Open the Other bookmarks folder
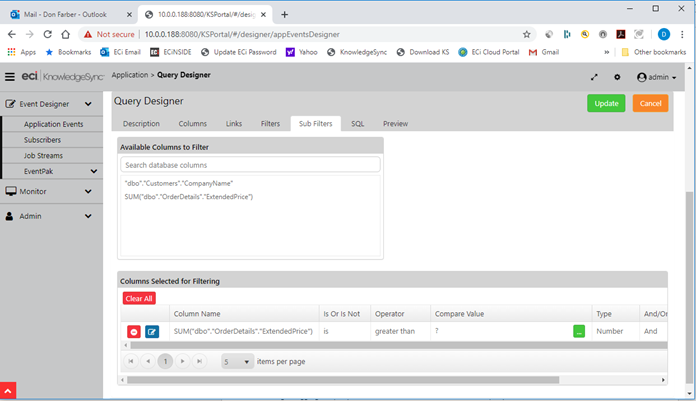 (654, 52)
